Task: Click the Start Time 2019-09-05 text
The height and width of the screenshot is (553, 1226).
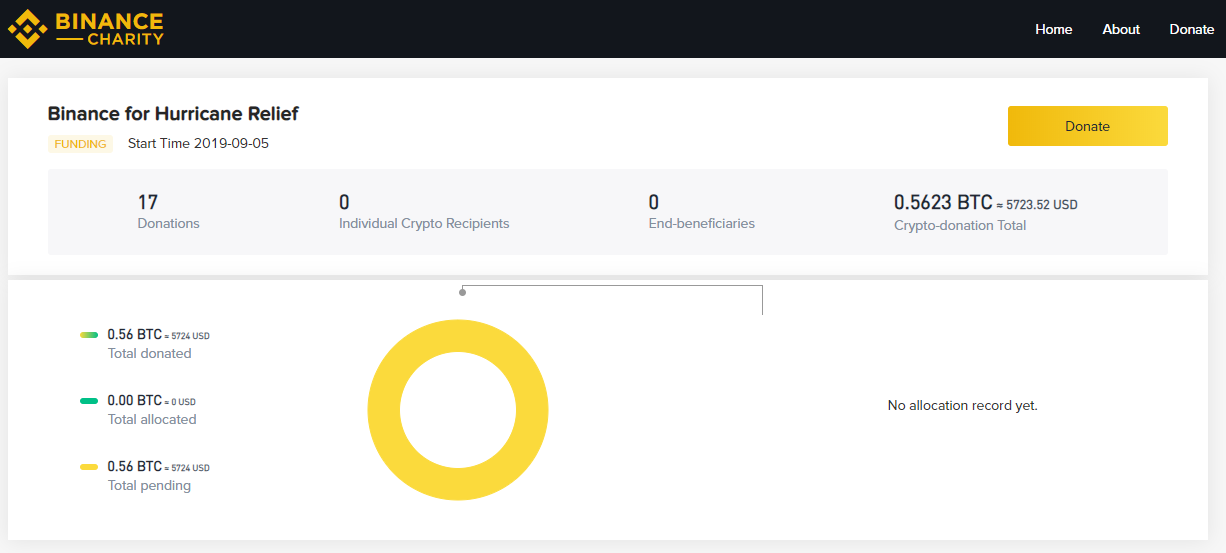Action: 198,144
